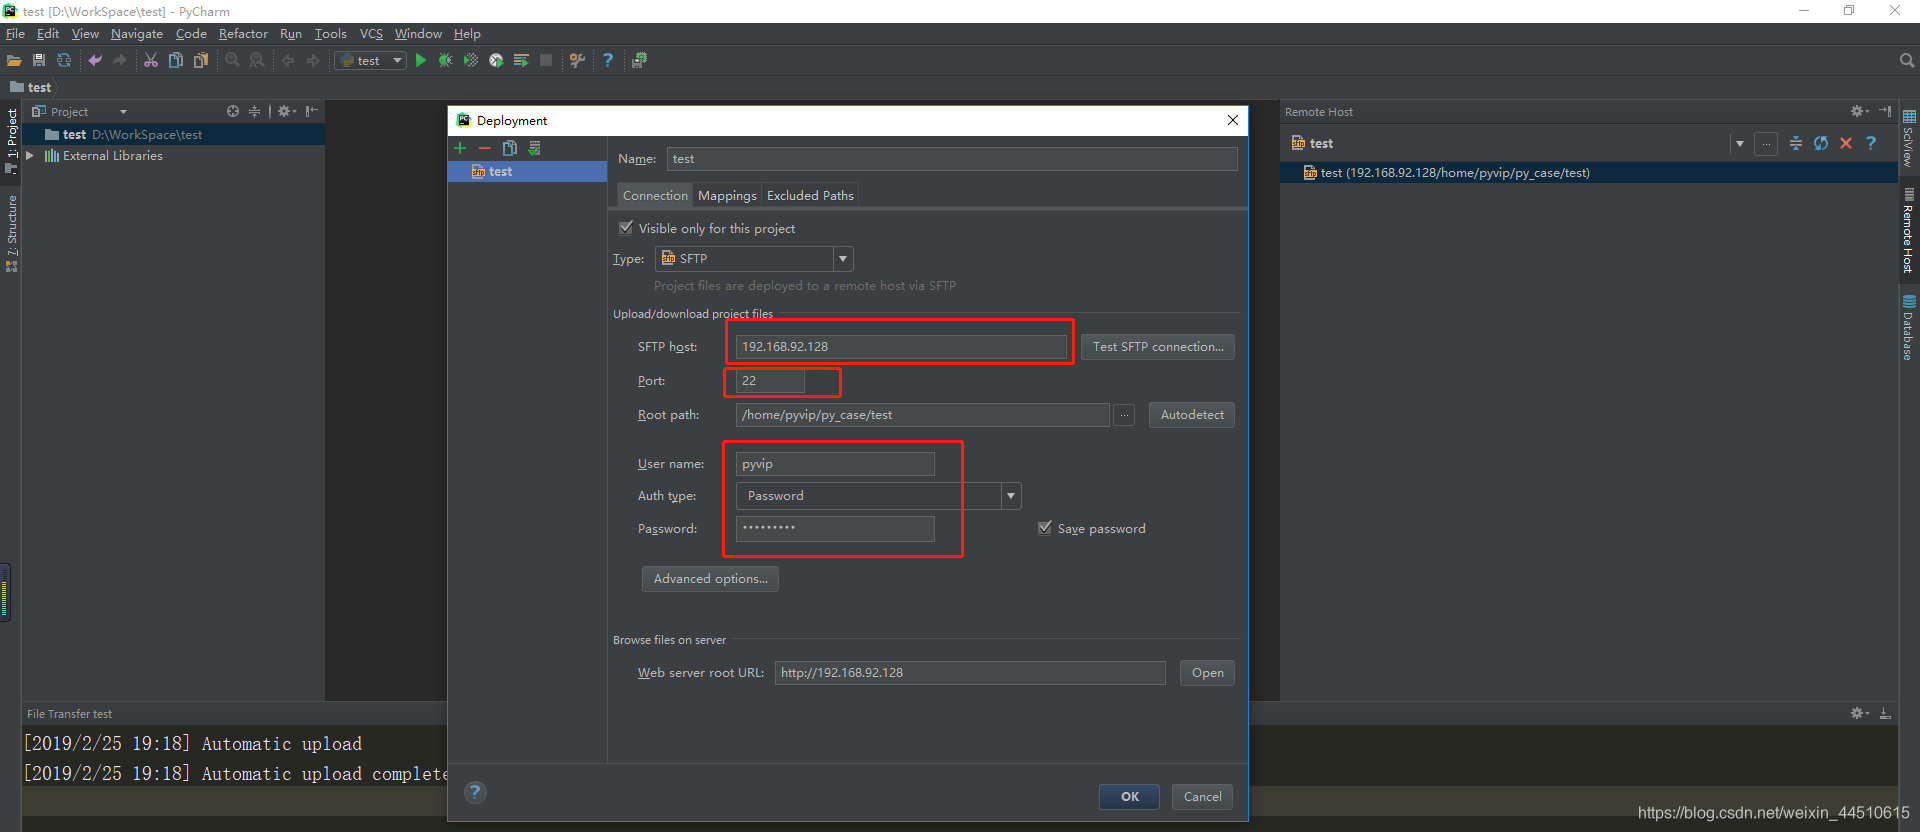Click the blue Help question mark in toolbar

pyautogui.click(x=608, y=61)
